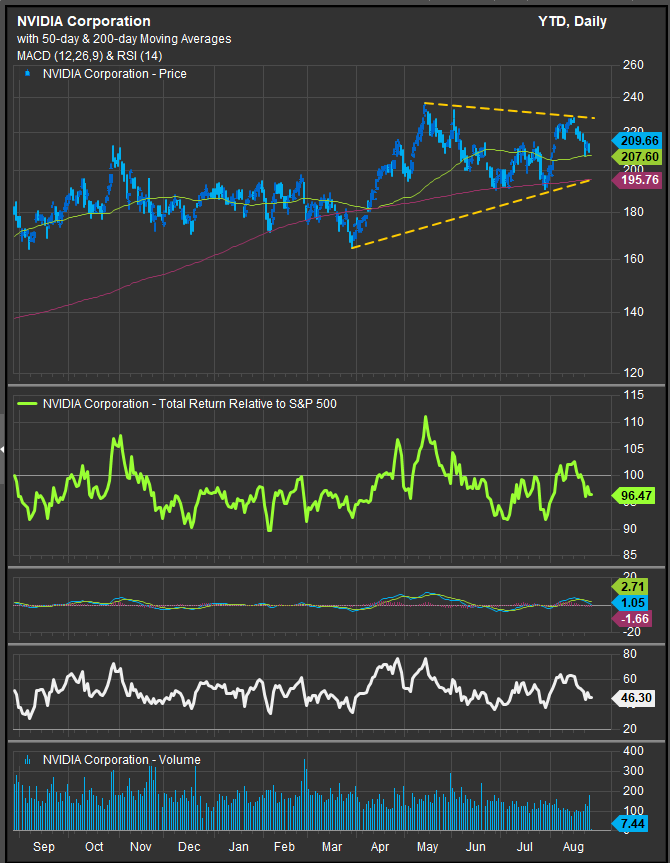Click the 400 volume axis value
This screenshot has width=670, height=863.
click(633, 751)
